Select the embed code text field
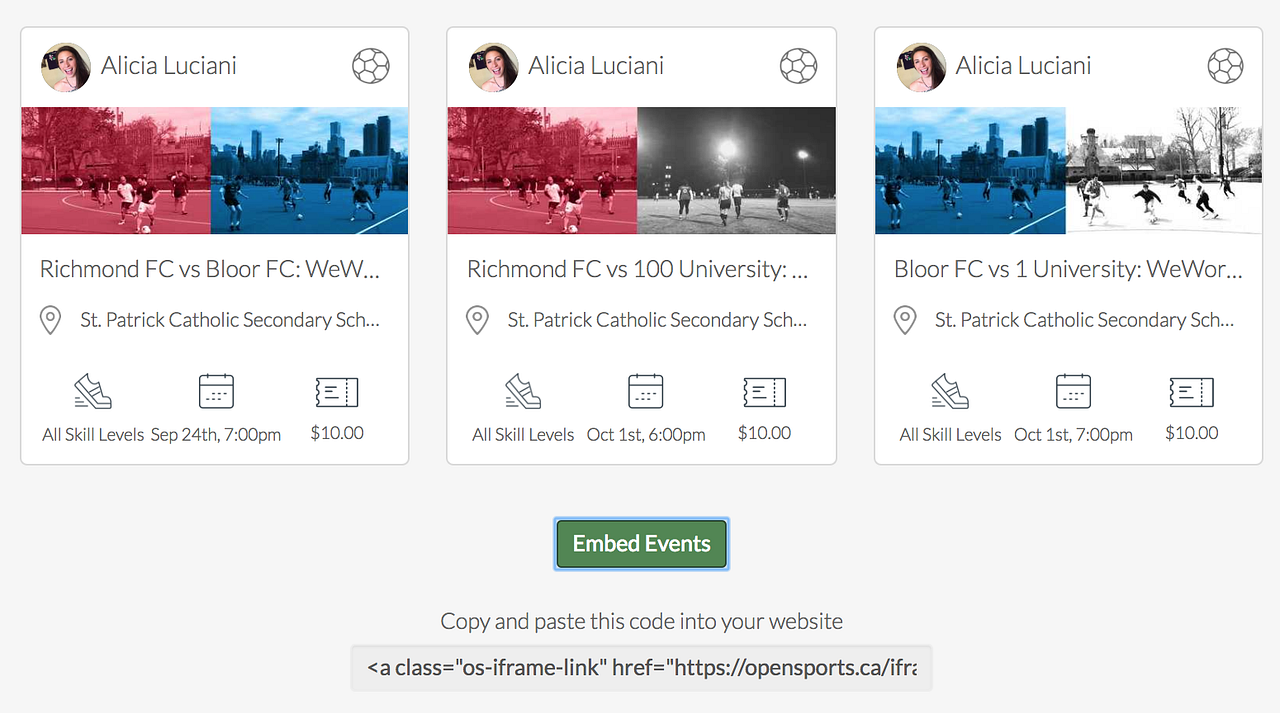The image size is (1280, 713). [x=641, y=668]
